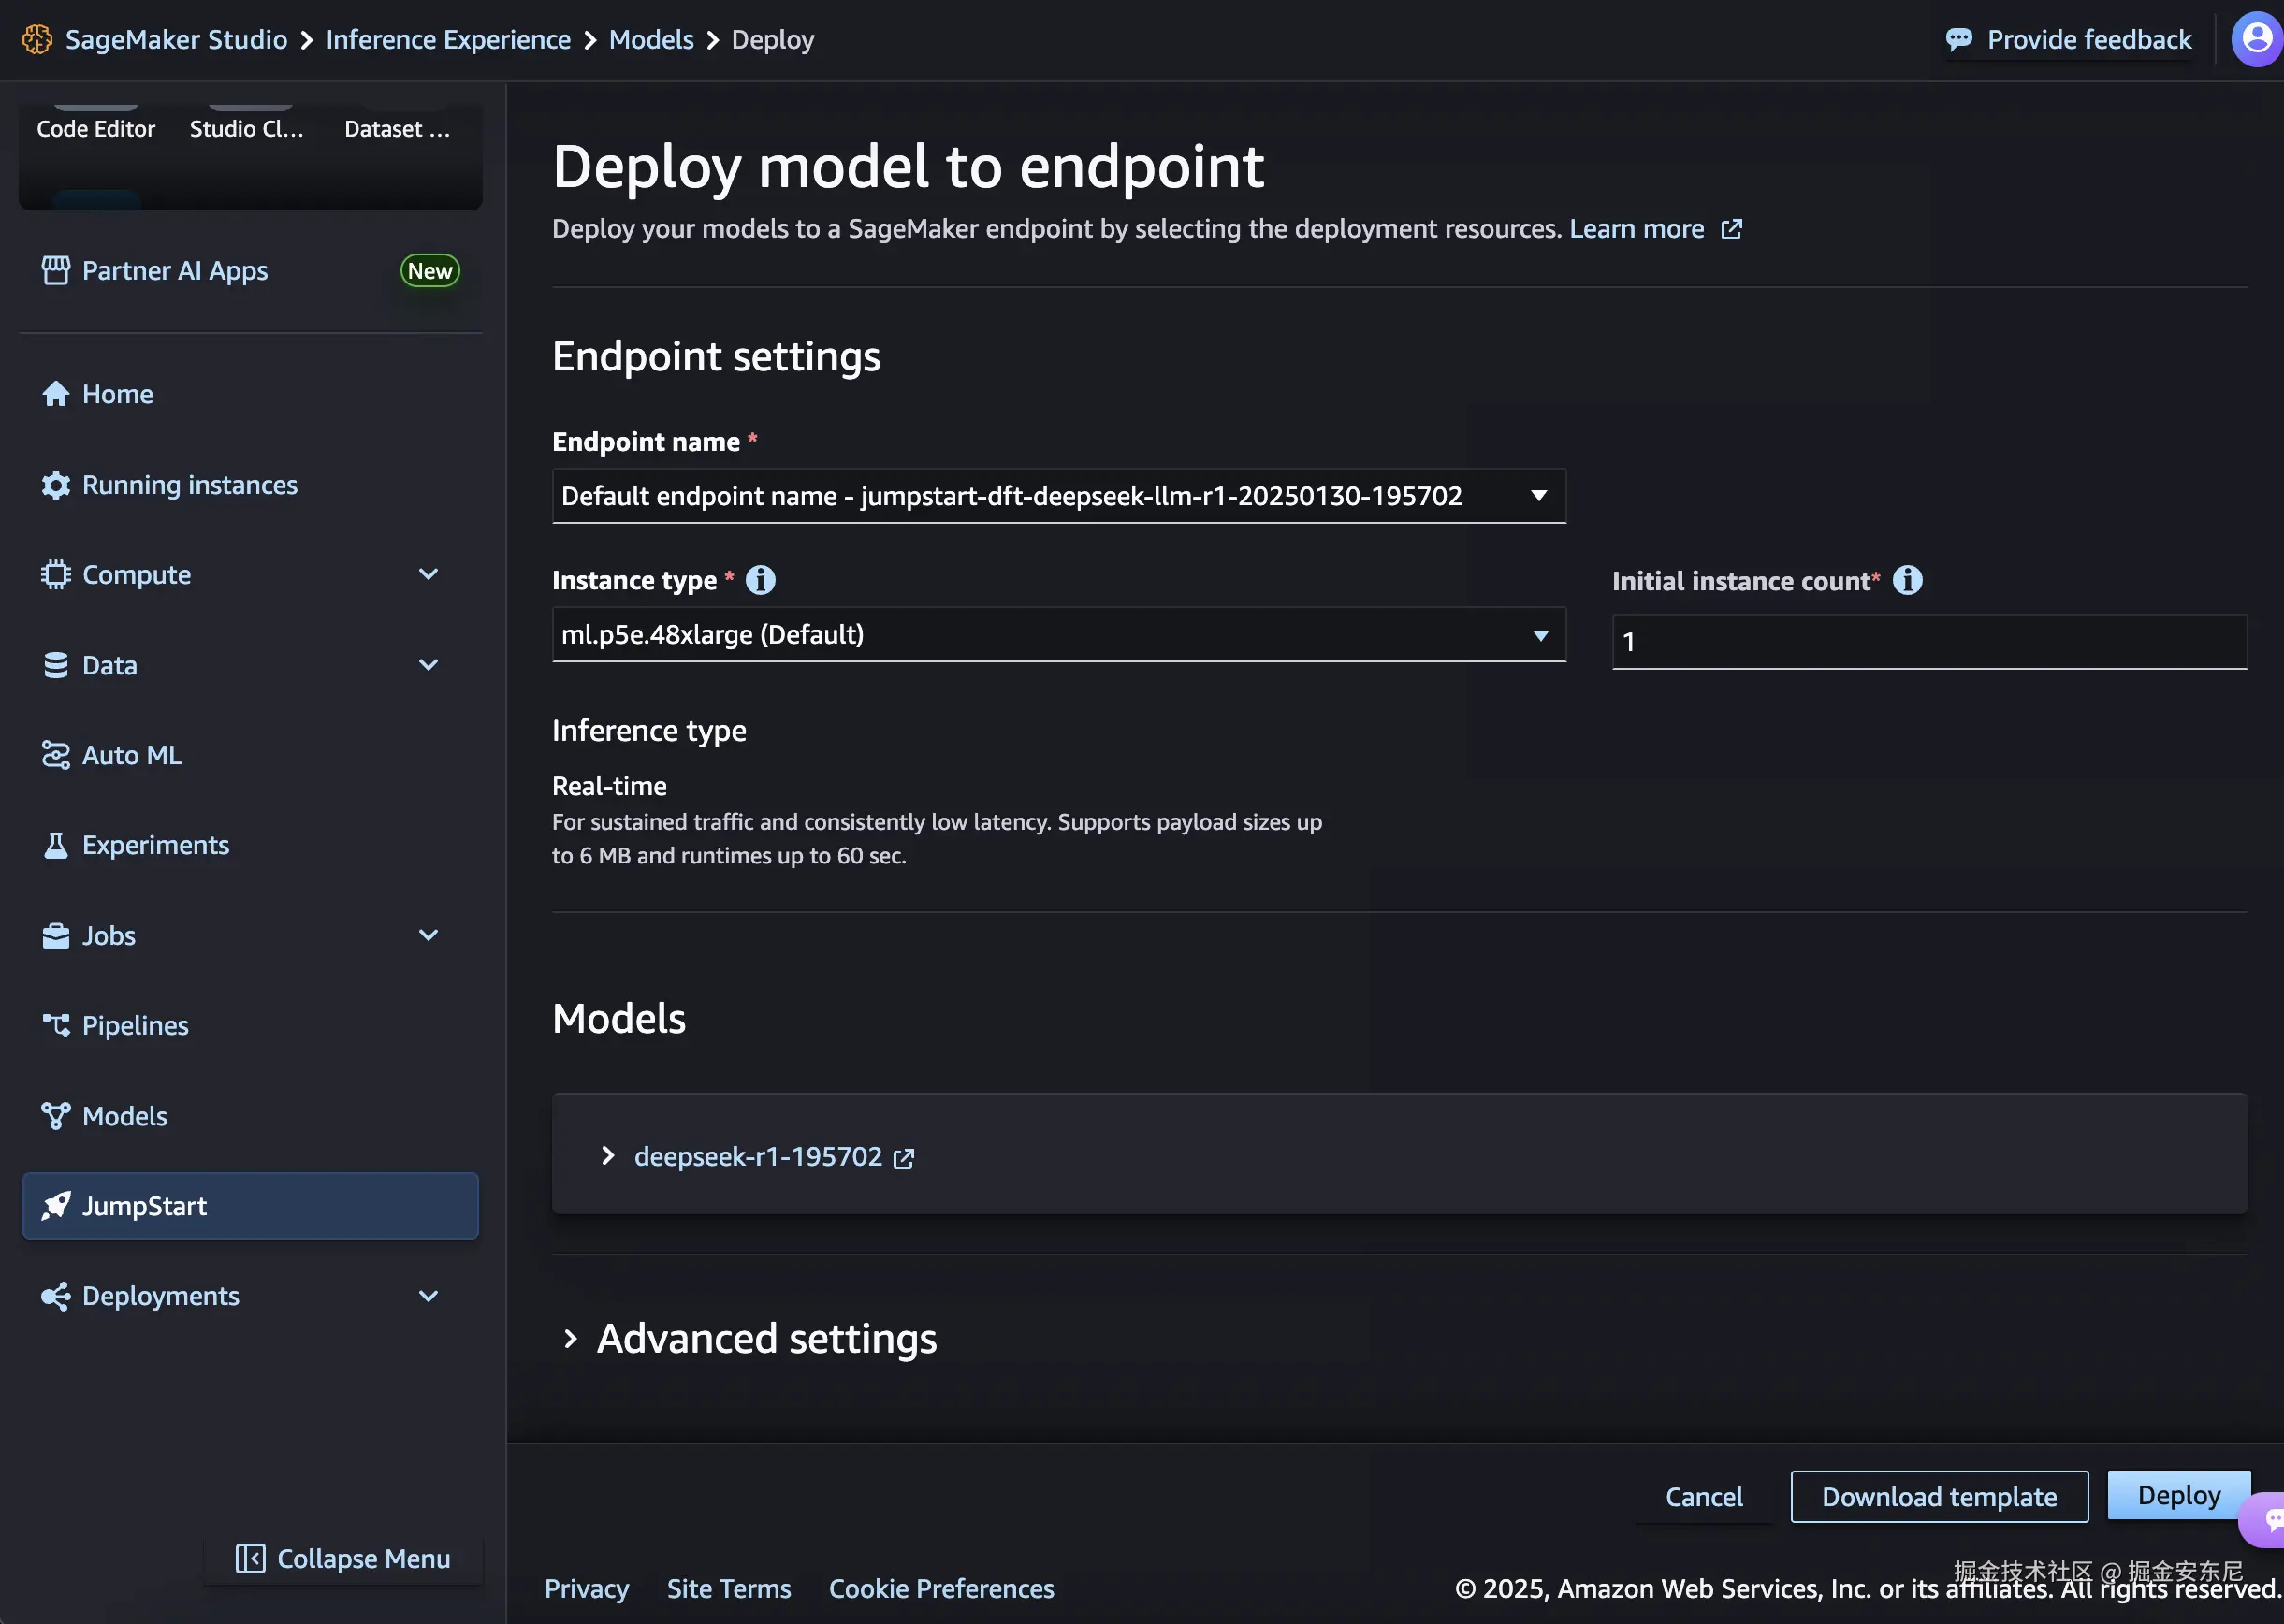Click the Collapse Menu panel icon
Screen dimensions: 2284x1624
(x=250, y=1558)
